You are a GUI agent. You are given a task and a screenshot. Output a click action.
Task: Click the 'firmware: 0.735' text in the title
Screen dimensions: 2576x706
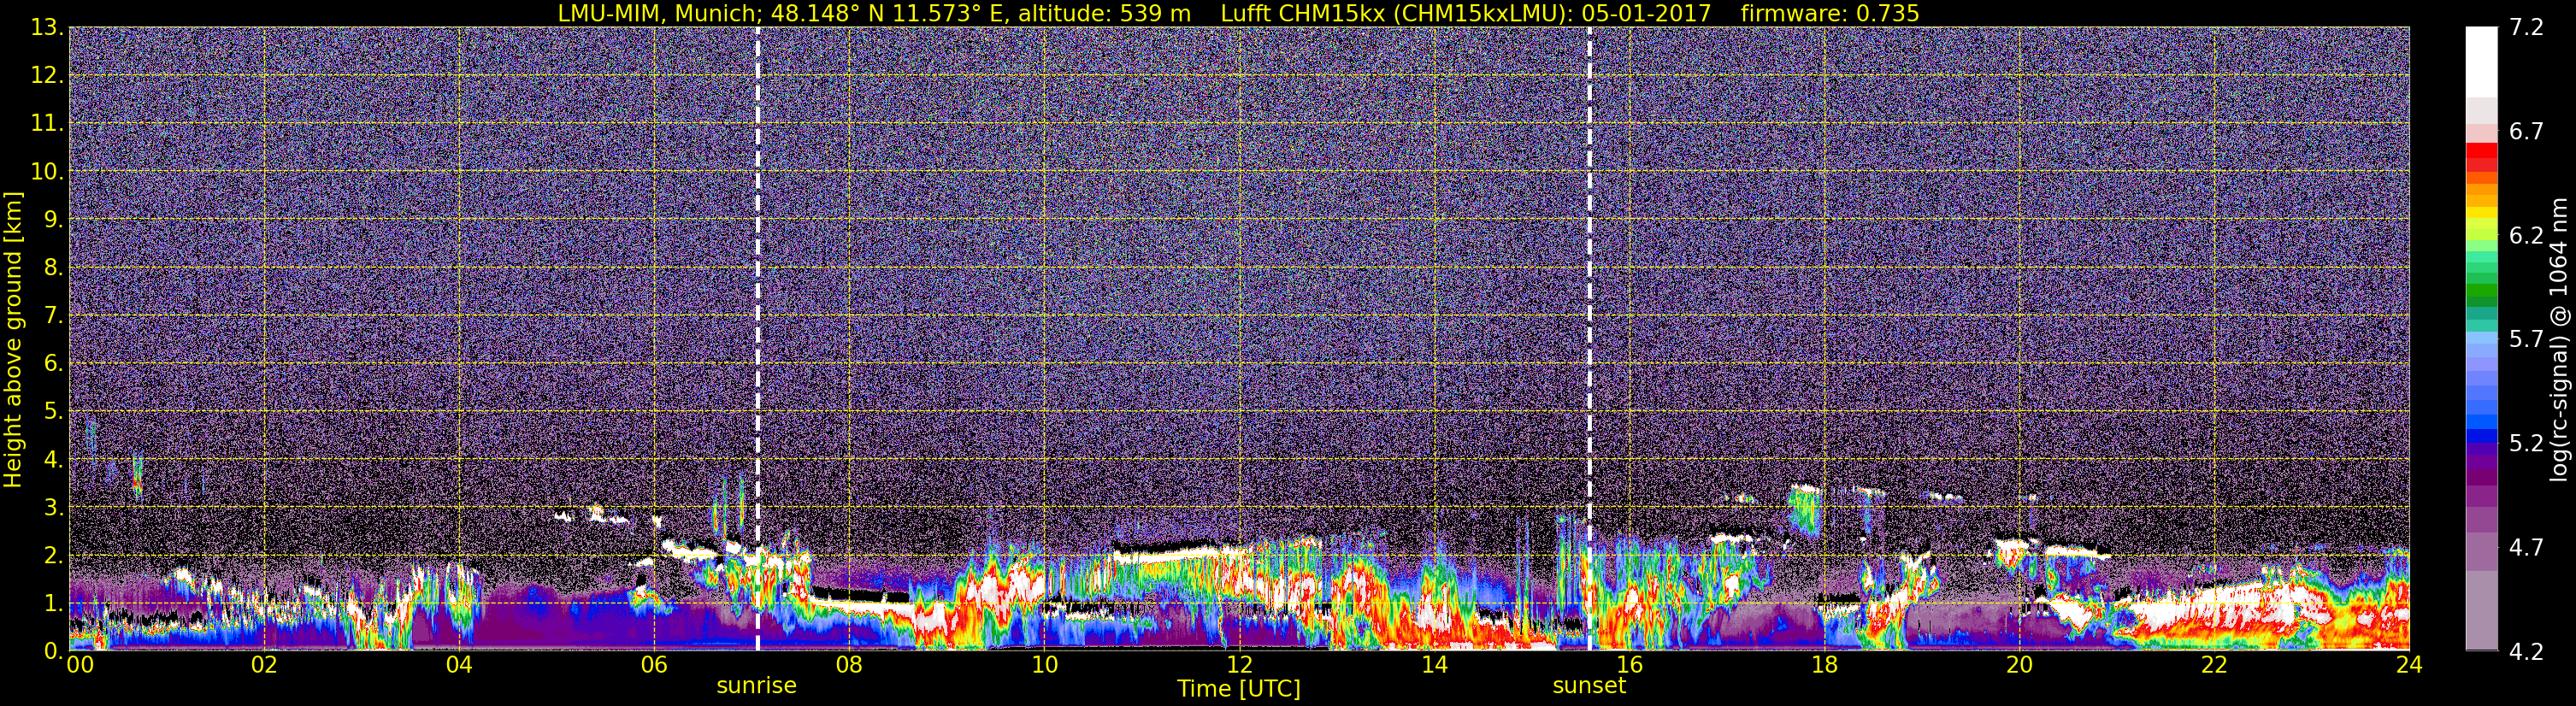1830,13
